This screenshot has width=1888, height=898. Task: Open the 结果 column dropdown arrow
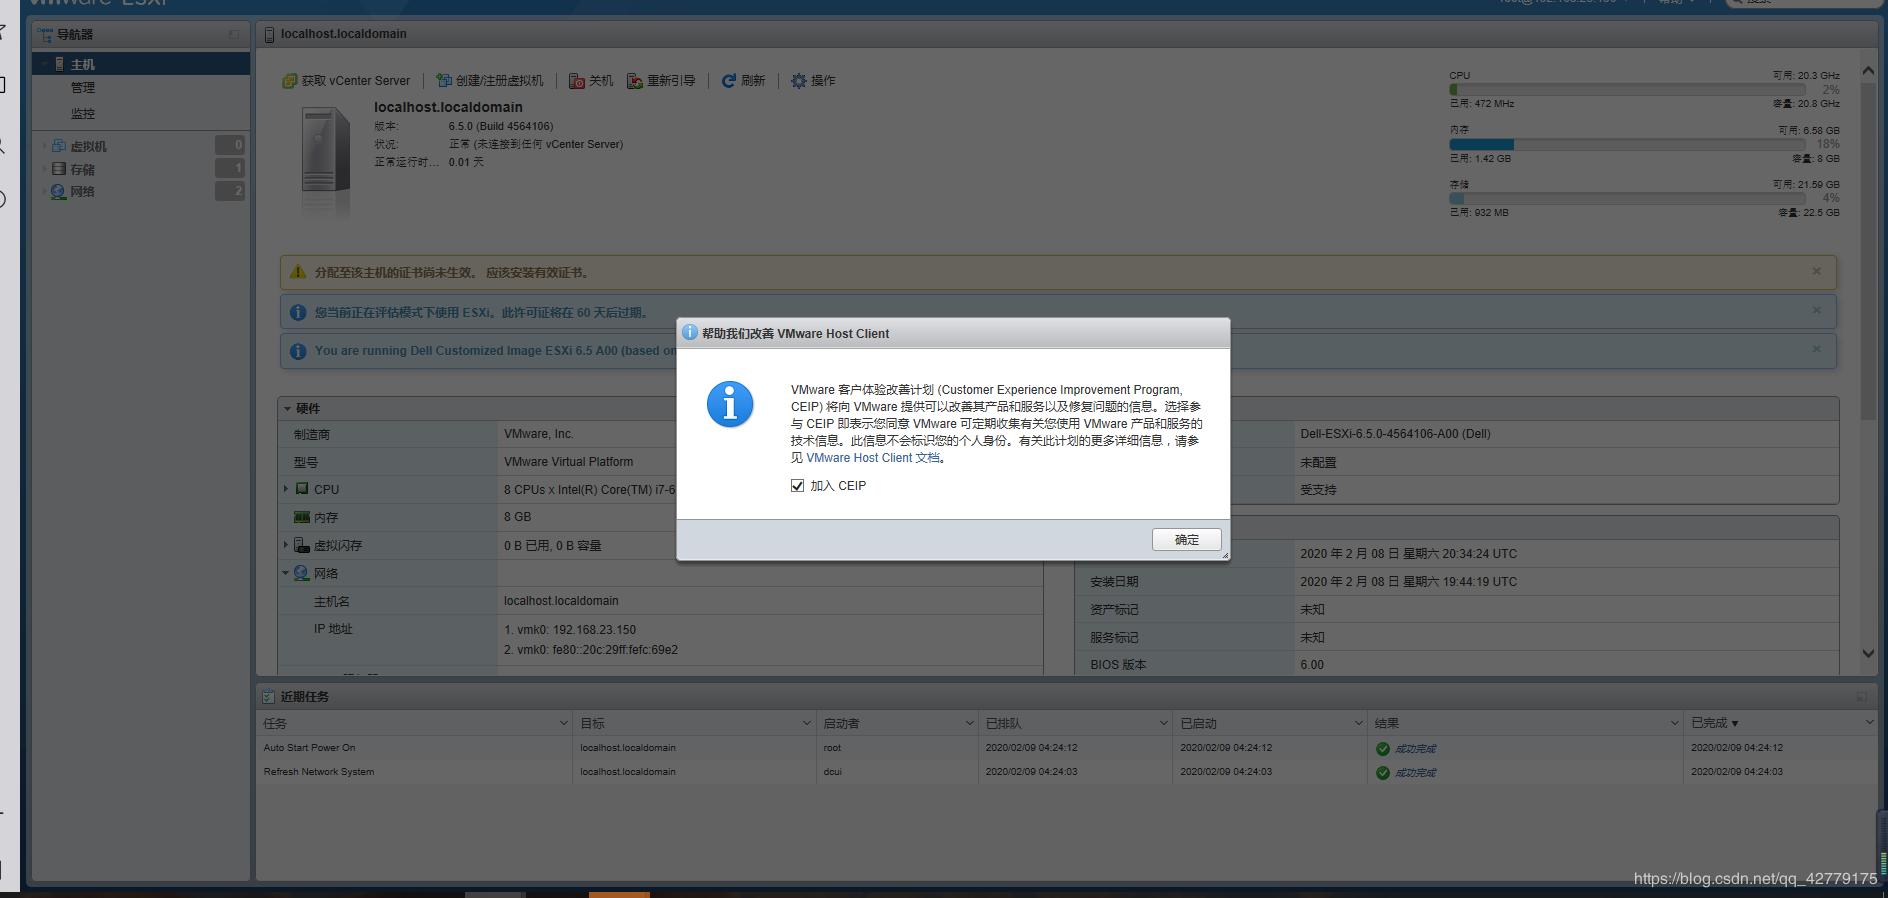coord(1675,723)
